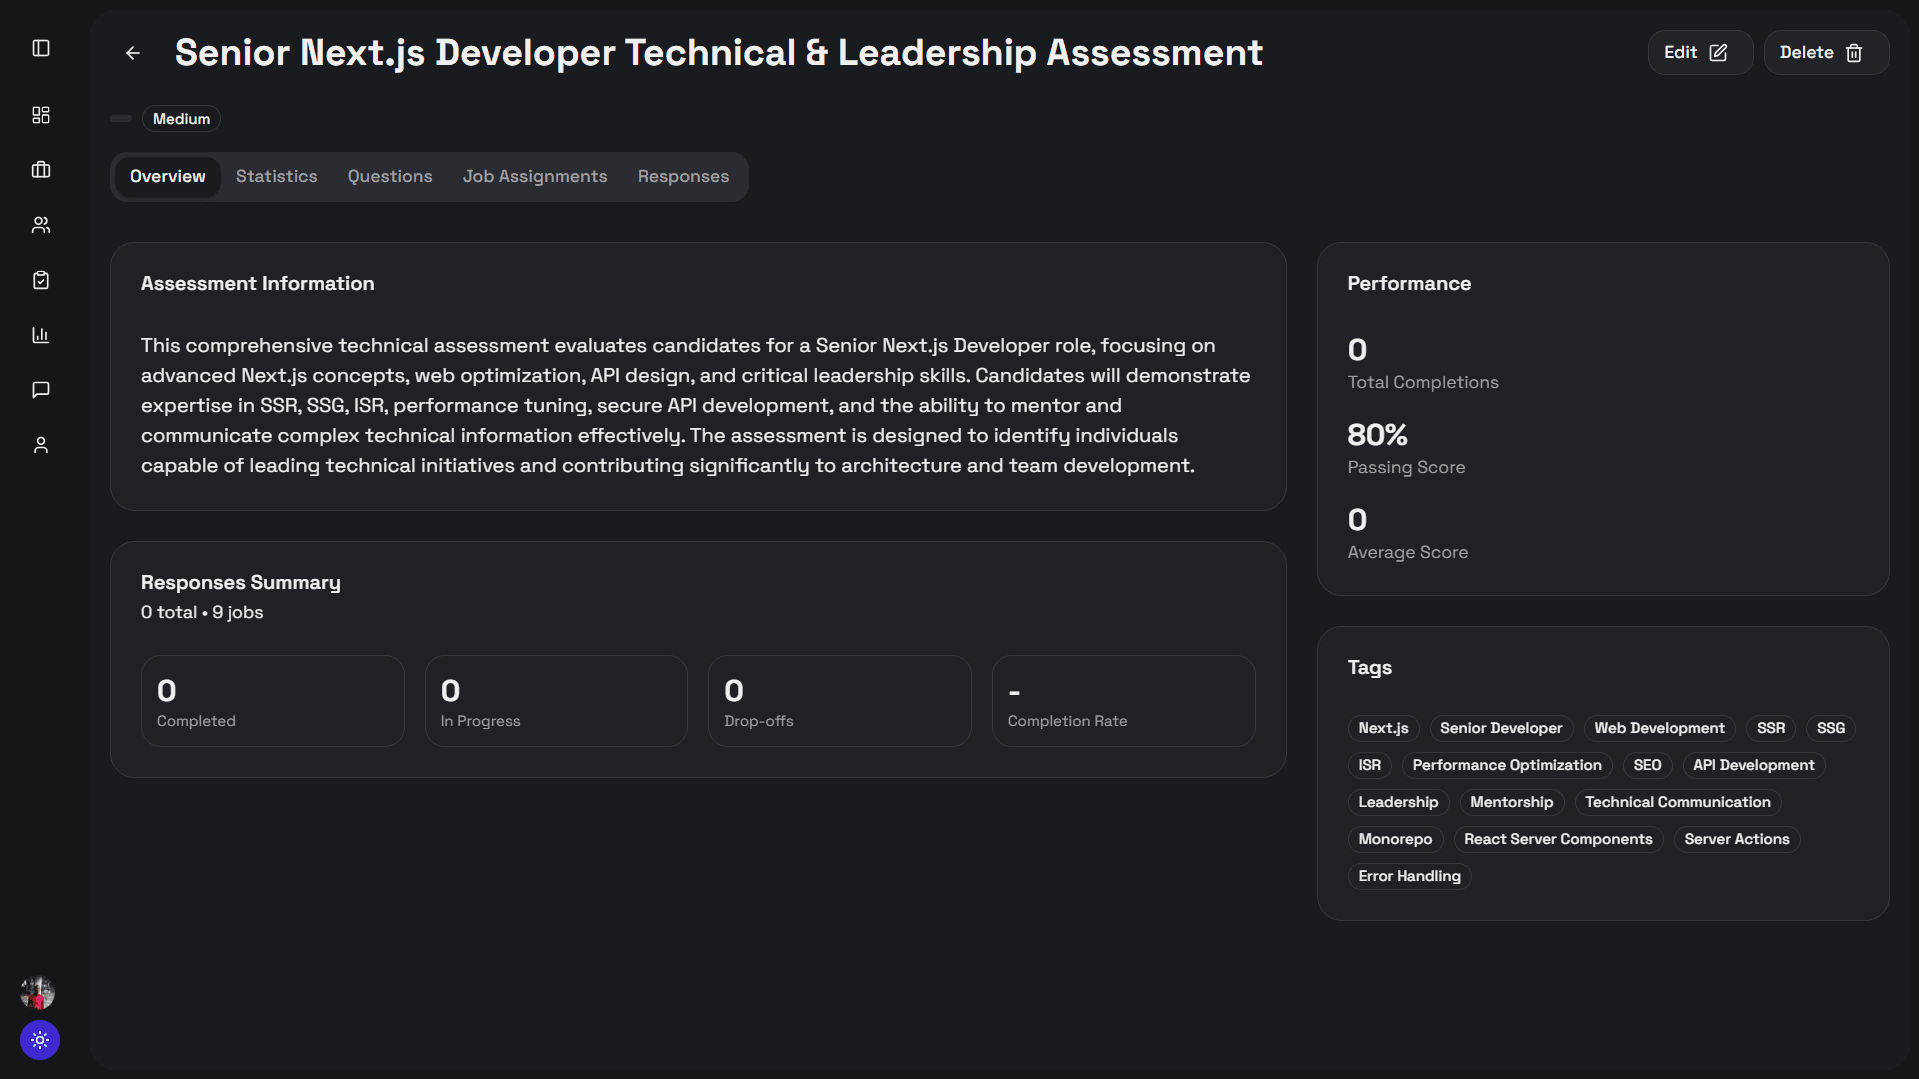Viewport: 1919px width, 1079px height.
Task: Navigate back with the arrow icon
Action: 132,53
